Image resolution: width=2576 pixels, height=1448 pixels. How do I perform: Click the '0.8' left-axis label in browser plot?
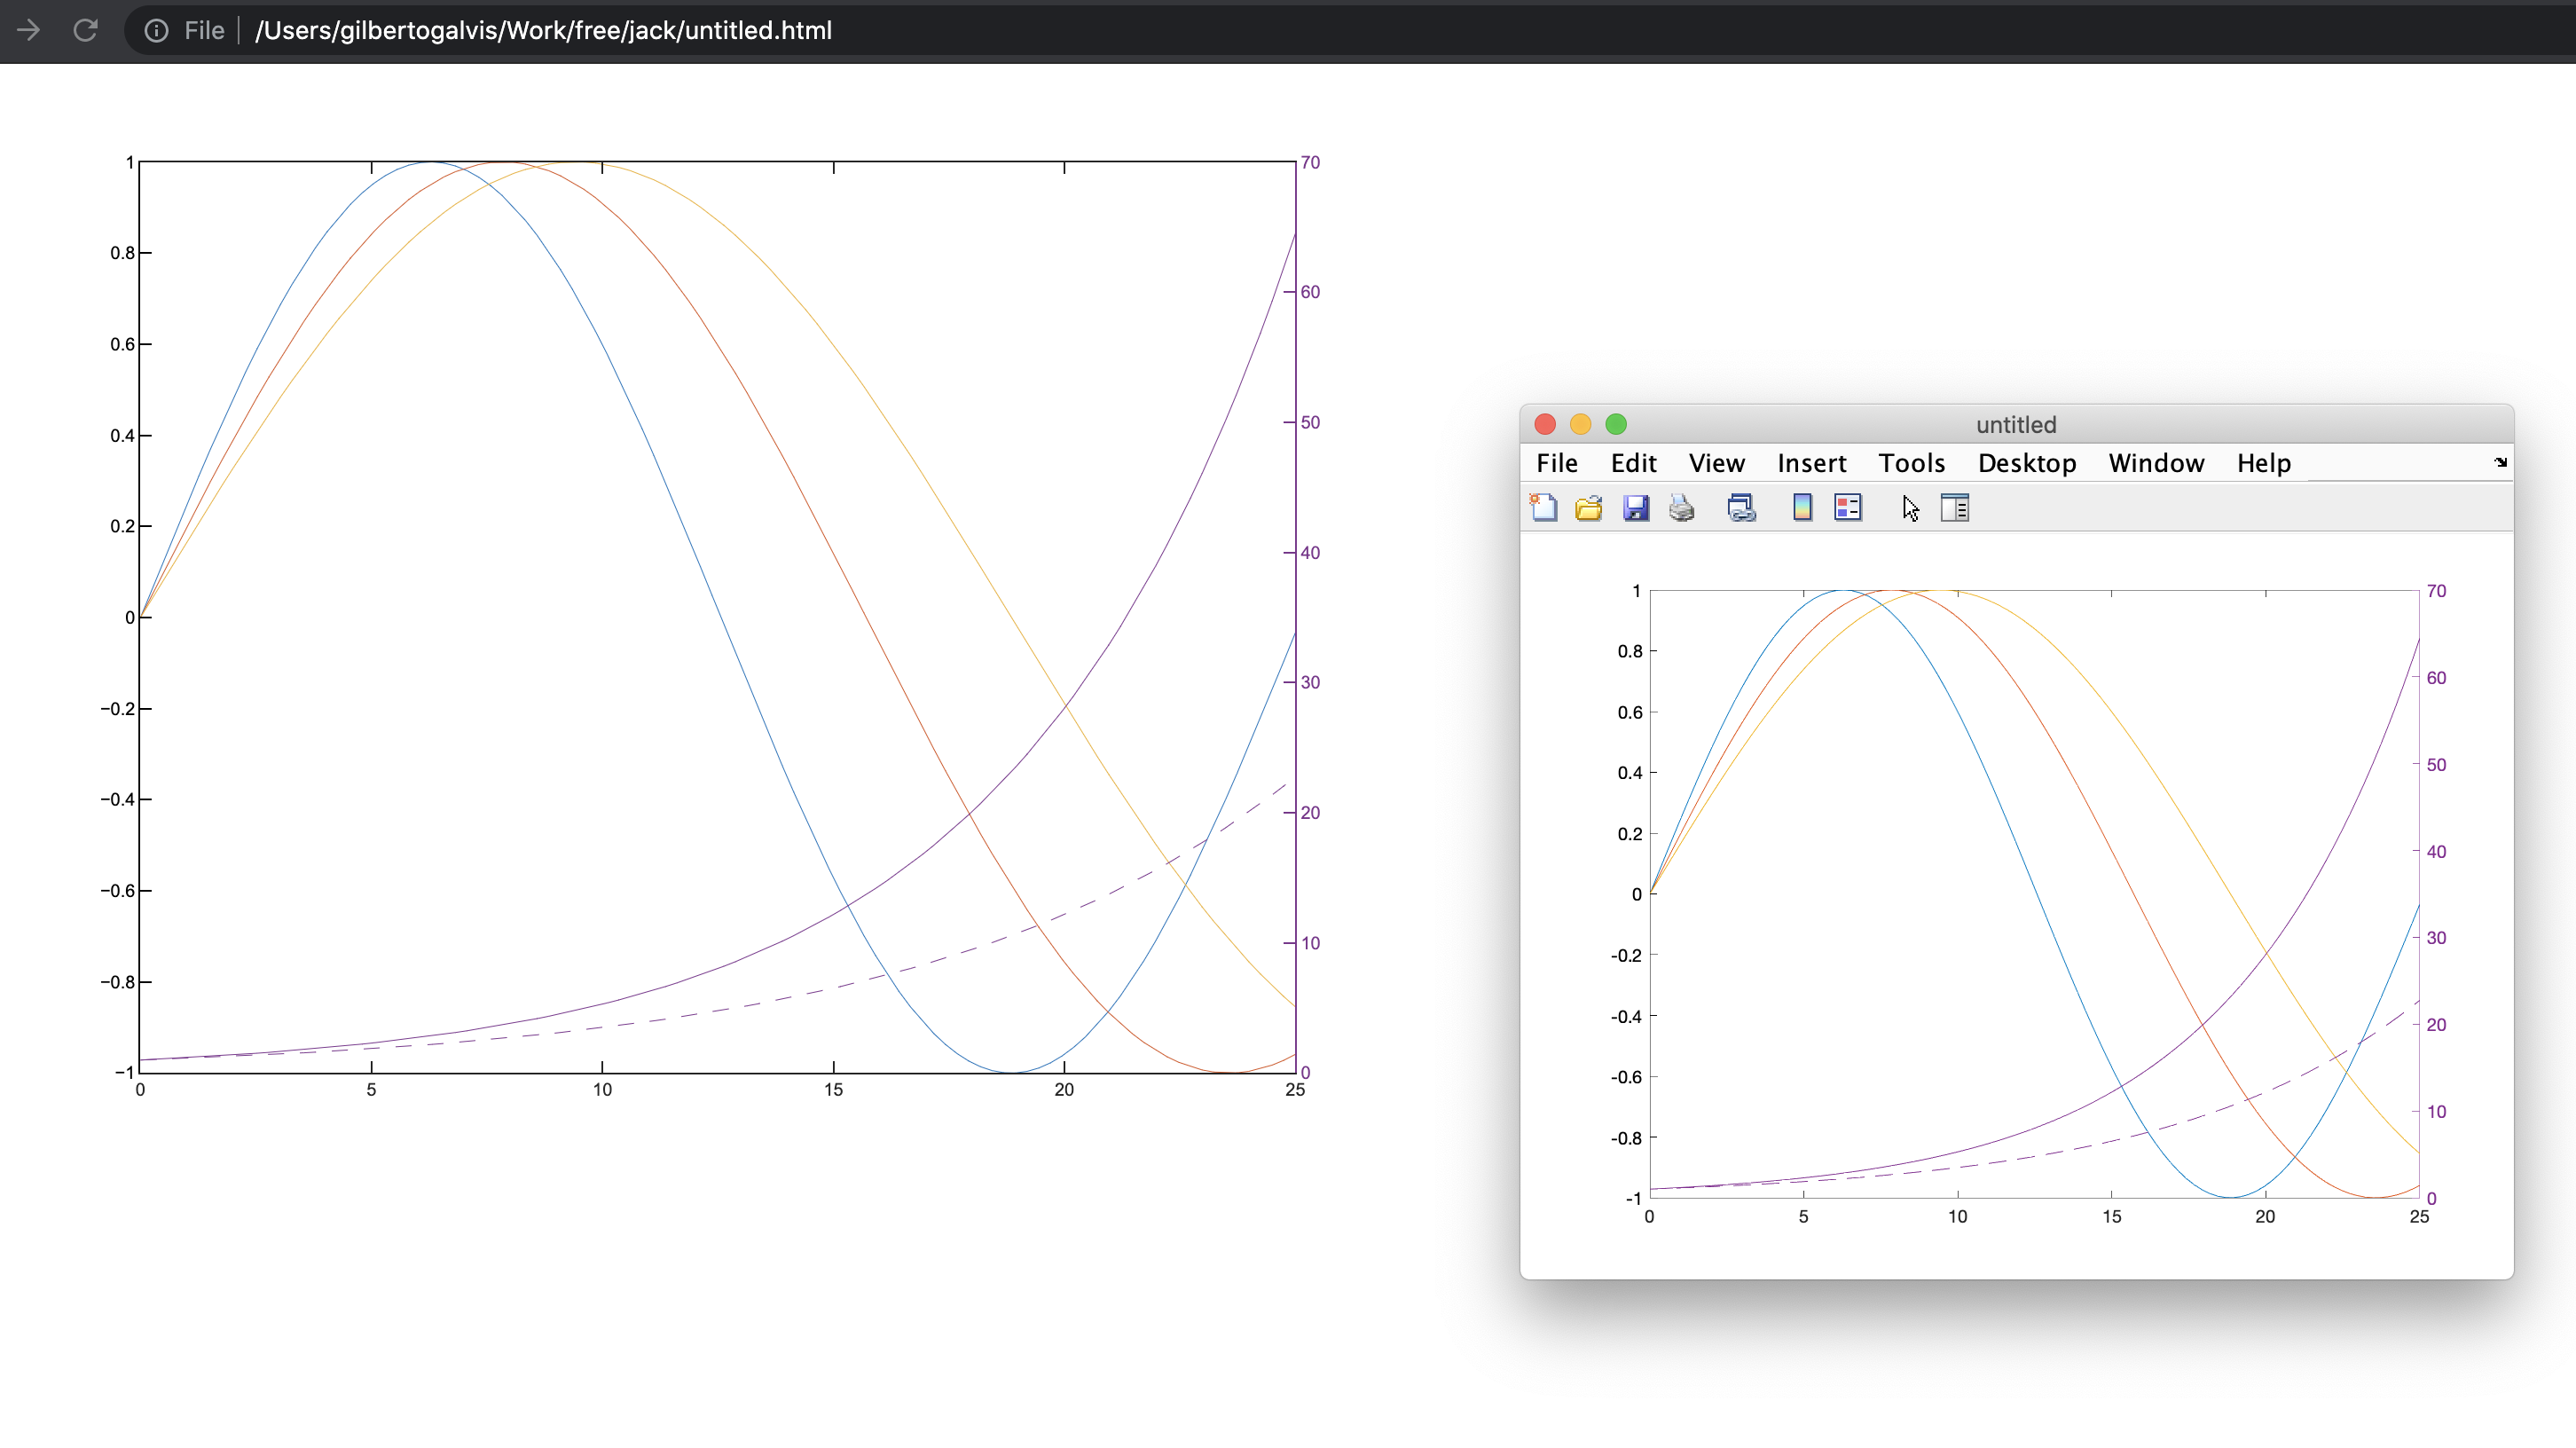[123, 253]
